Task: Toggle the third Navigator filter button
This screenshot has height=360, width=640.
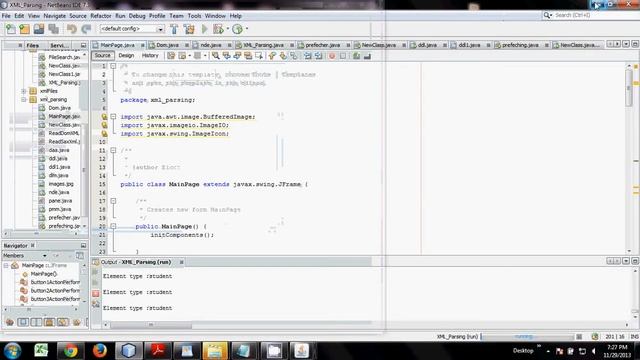Action: click(36, 322)
